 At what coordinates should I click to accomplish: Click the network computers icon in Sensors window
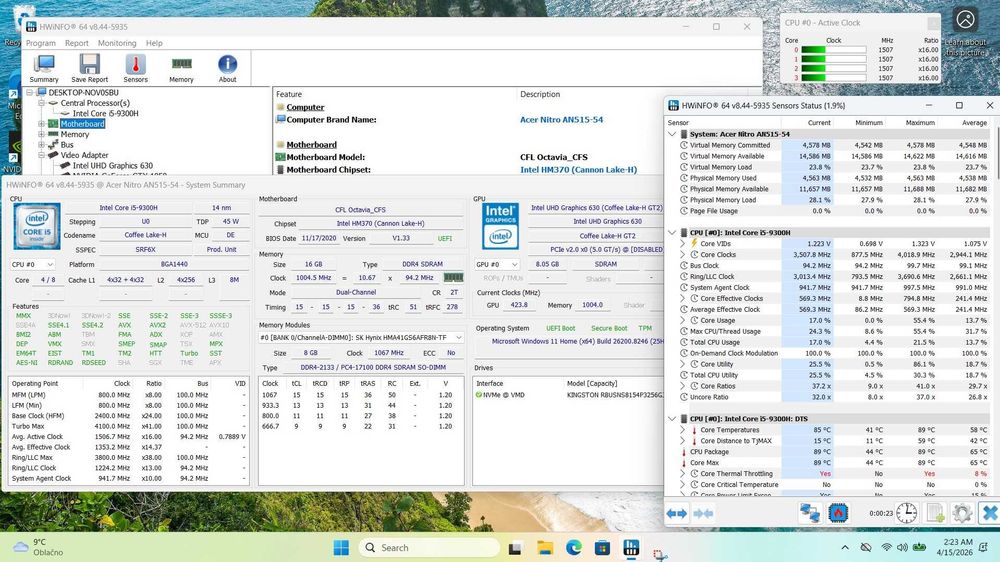click(x=810, y=513)
